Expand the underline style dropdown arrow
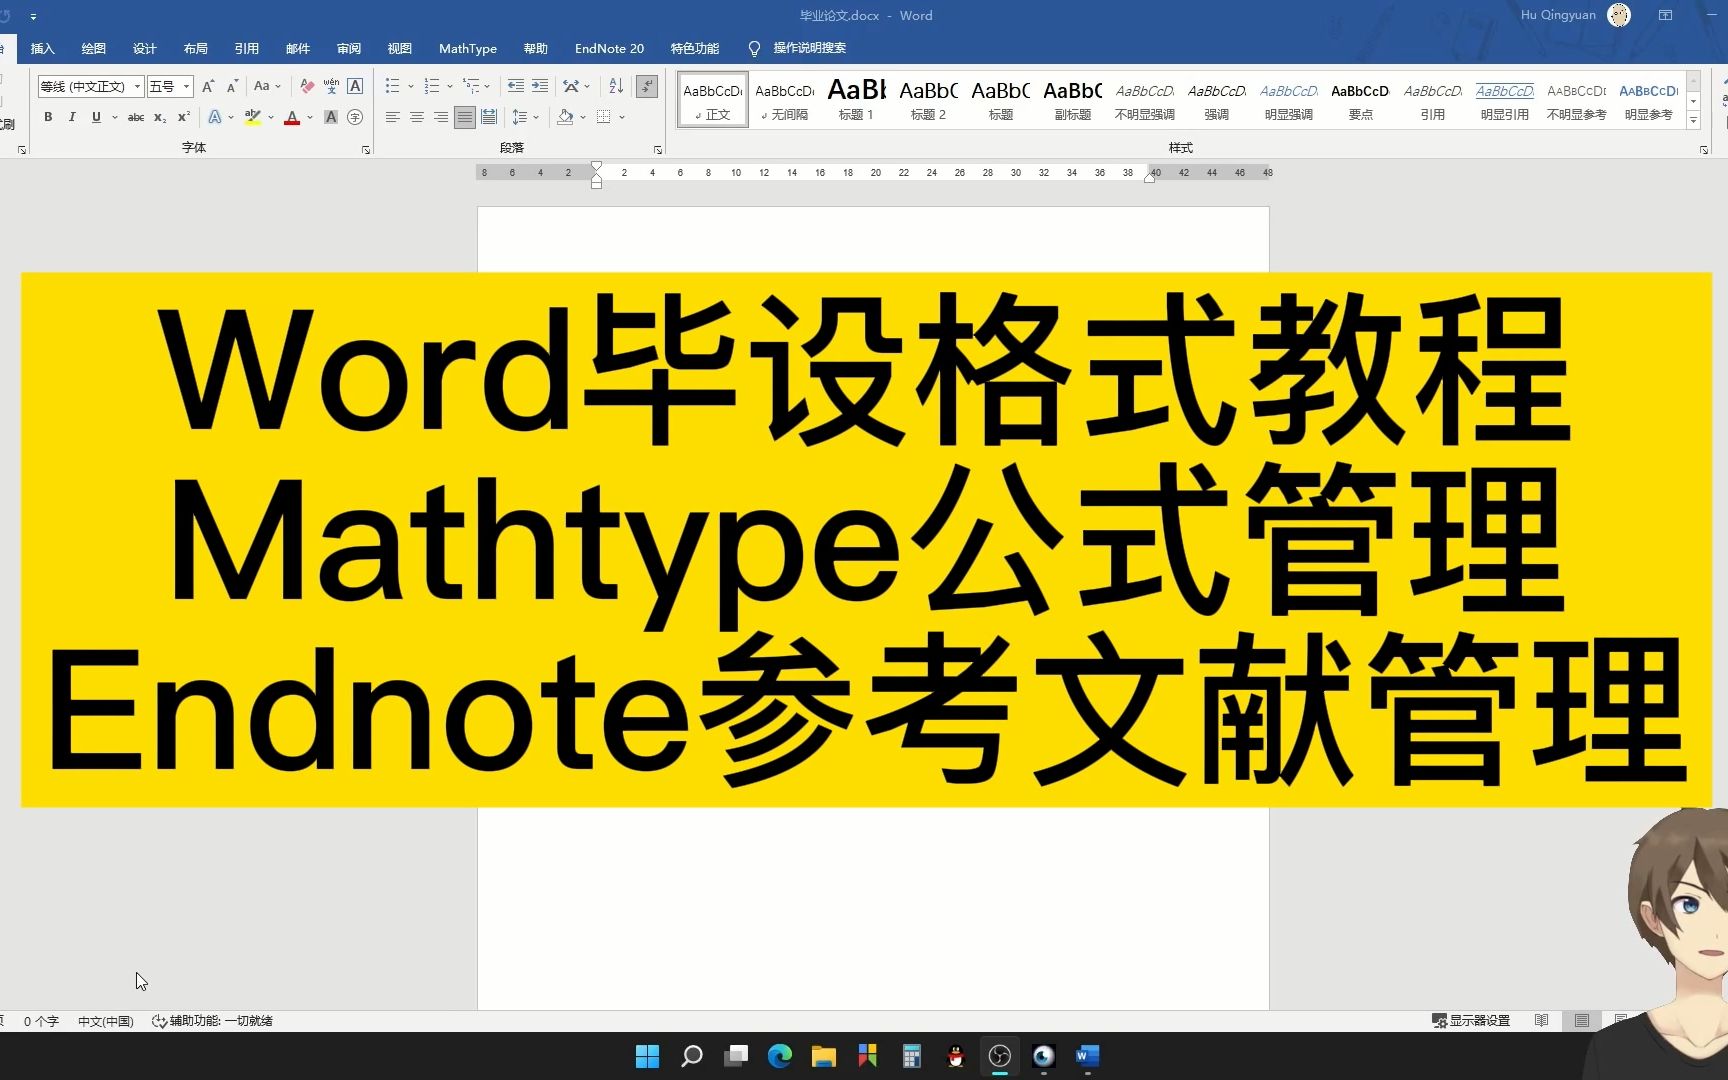This screenshot has height=1080, width=1728. click(115, 117)
